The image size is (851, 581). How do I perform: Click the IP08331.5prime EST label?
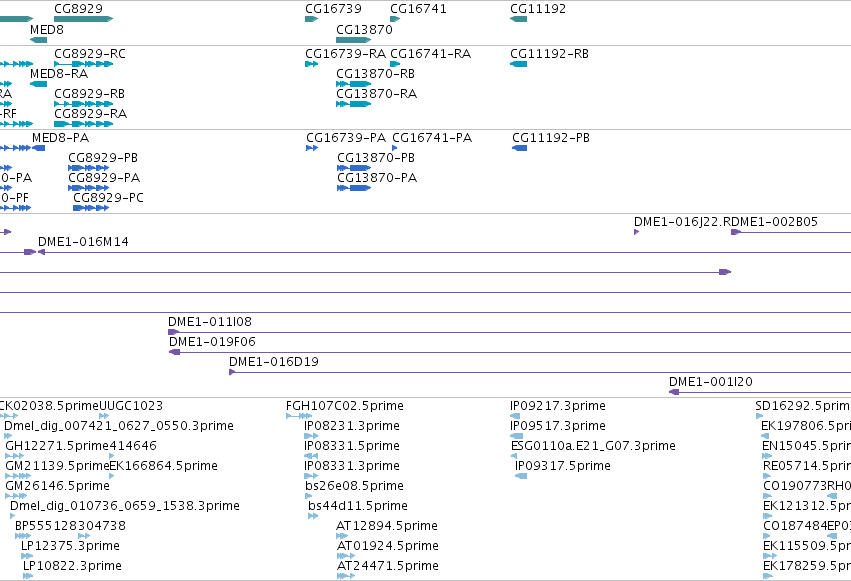pyautogui.click(x=352, y=446)
